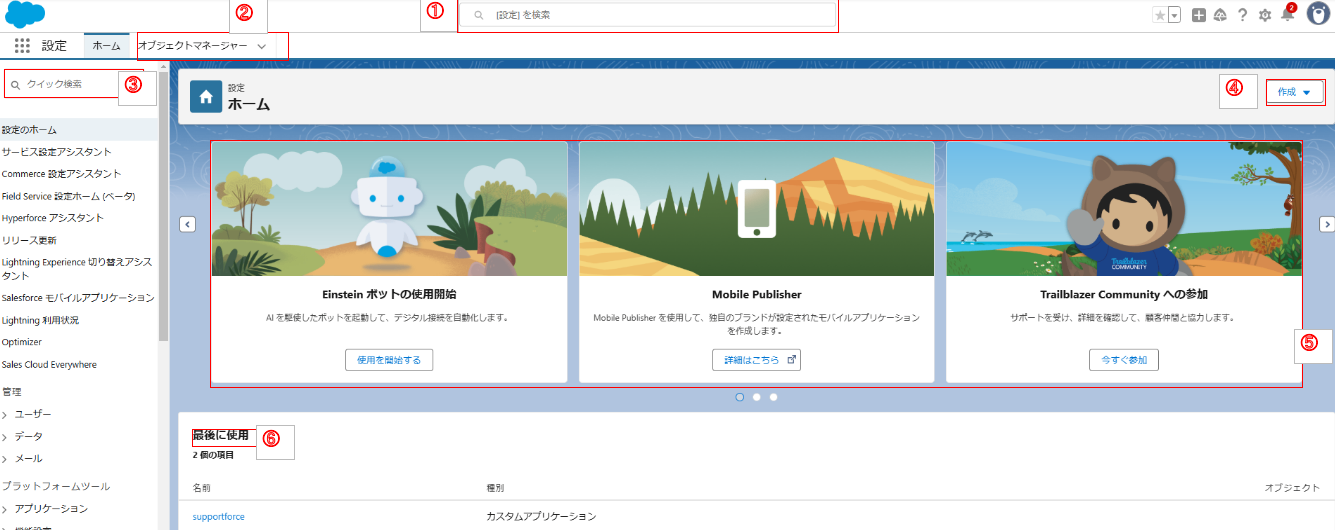Show the next carousel cards

tap(1327, 224)
